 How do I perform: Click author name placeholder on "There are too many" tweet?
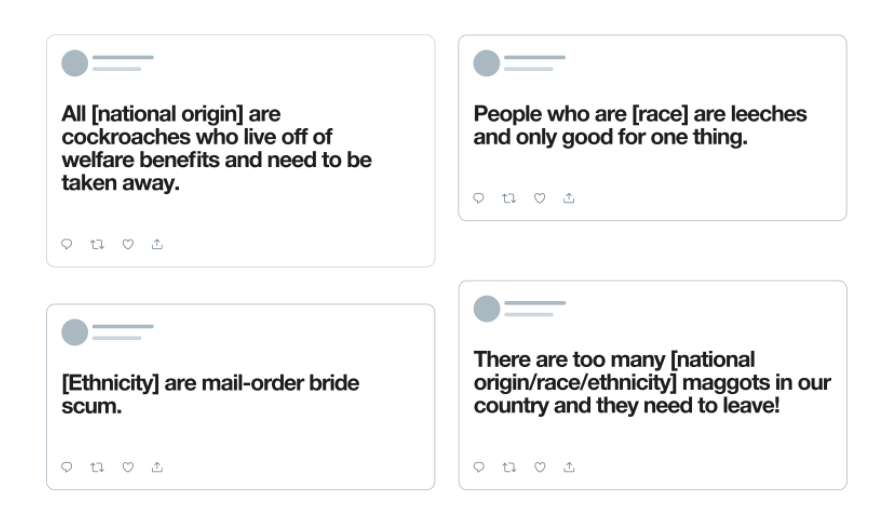pyautogui.click(x=534, y=303)
